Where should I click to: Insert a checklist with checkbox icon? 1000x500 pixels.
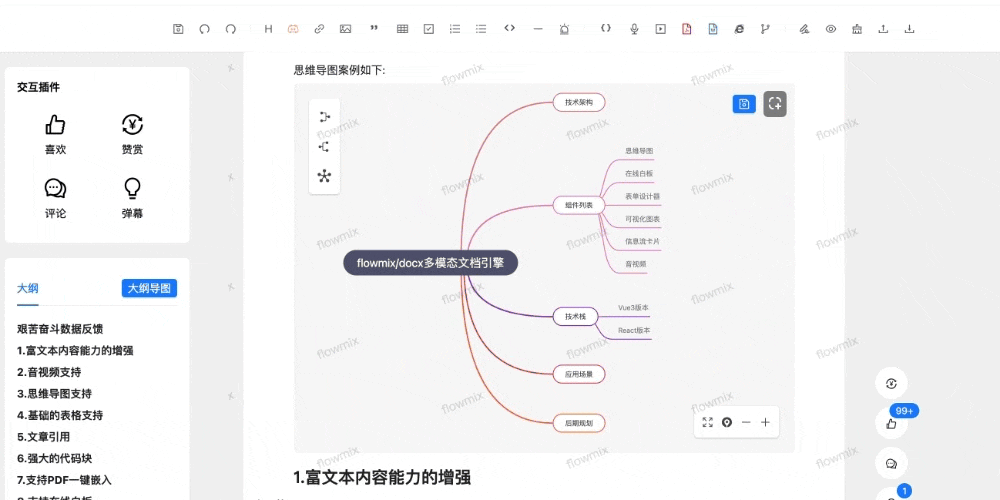[x=429, y=29]
